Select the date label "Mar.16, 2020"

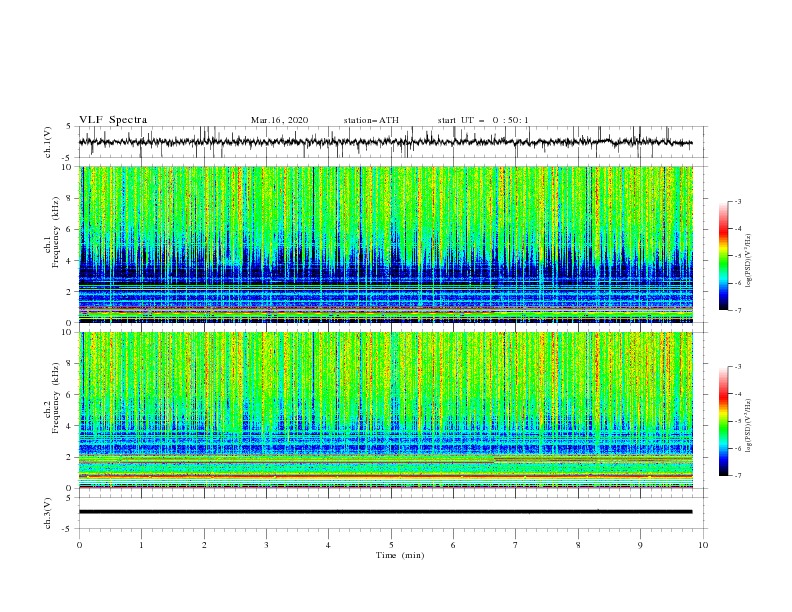click(279, 120)
